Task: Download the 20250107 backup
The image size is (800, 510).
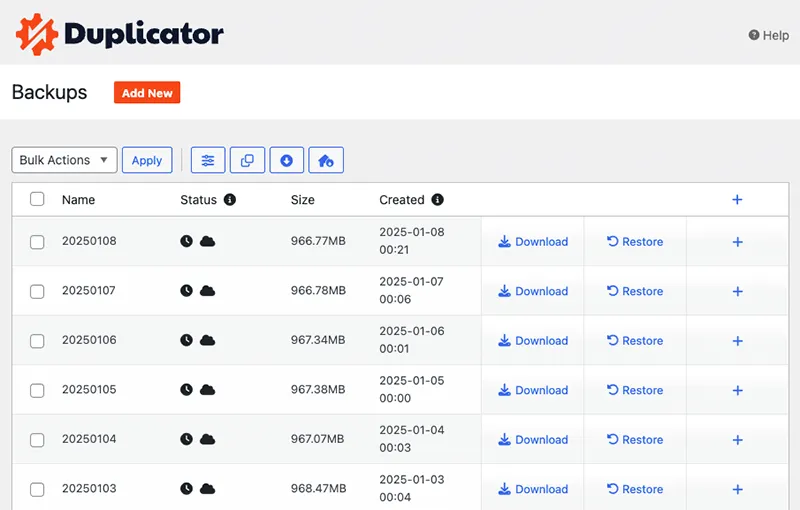Action: 533,291
